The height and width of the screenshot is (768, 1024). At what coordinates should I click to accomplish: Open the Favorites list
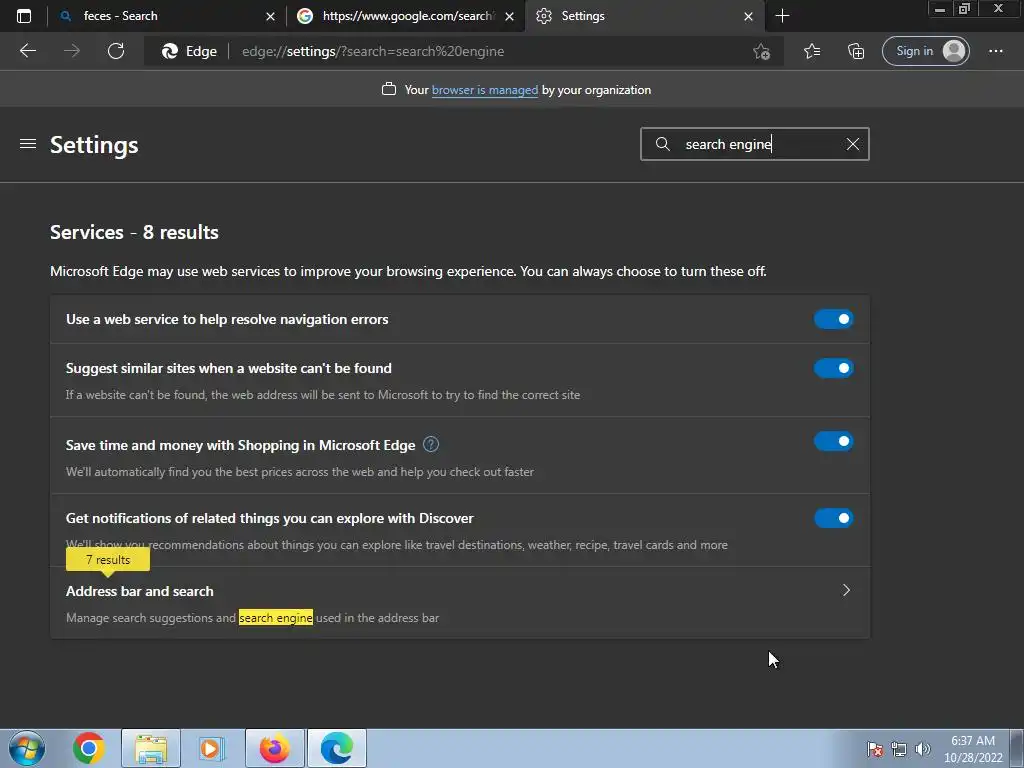pos(812,51)
